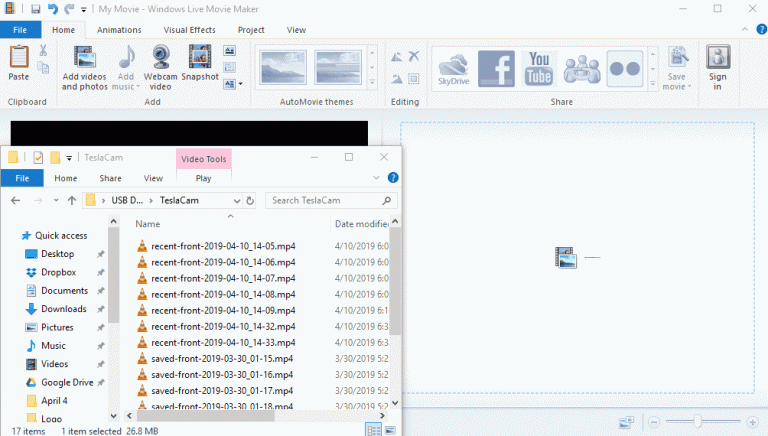
Task: Click Undo in Movie Maker quick access toolbar
Action: click(x=52, y=9)
